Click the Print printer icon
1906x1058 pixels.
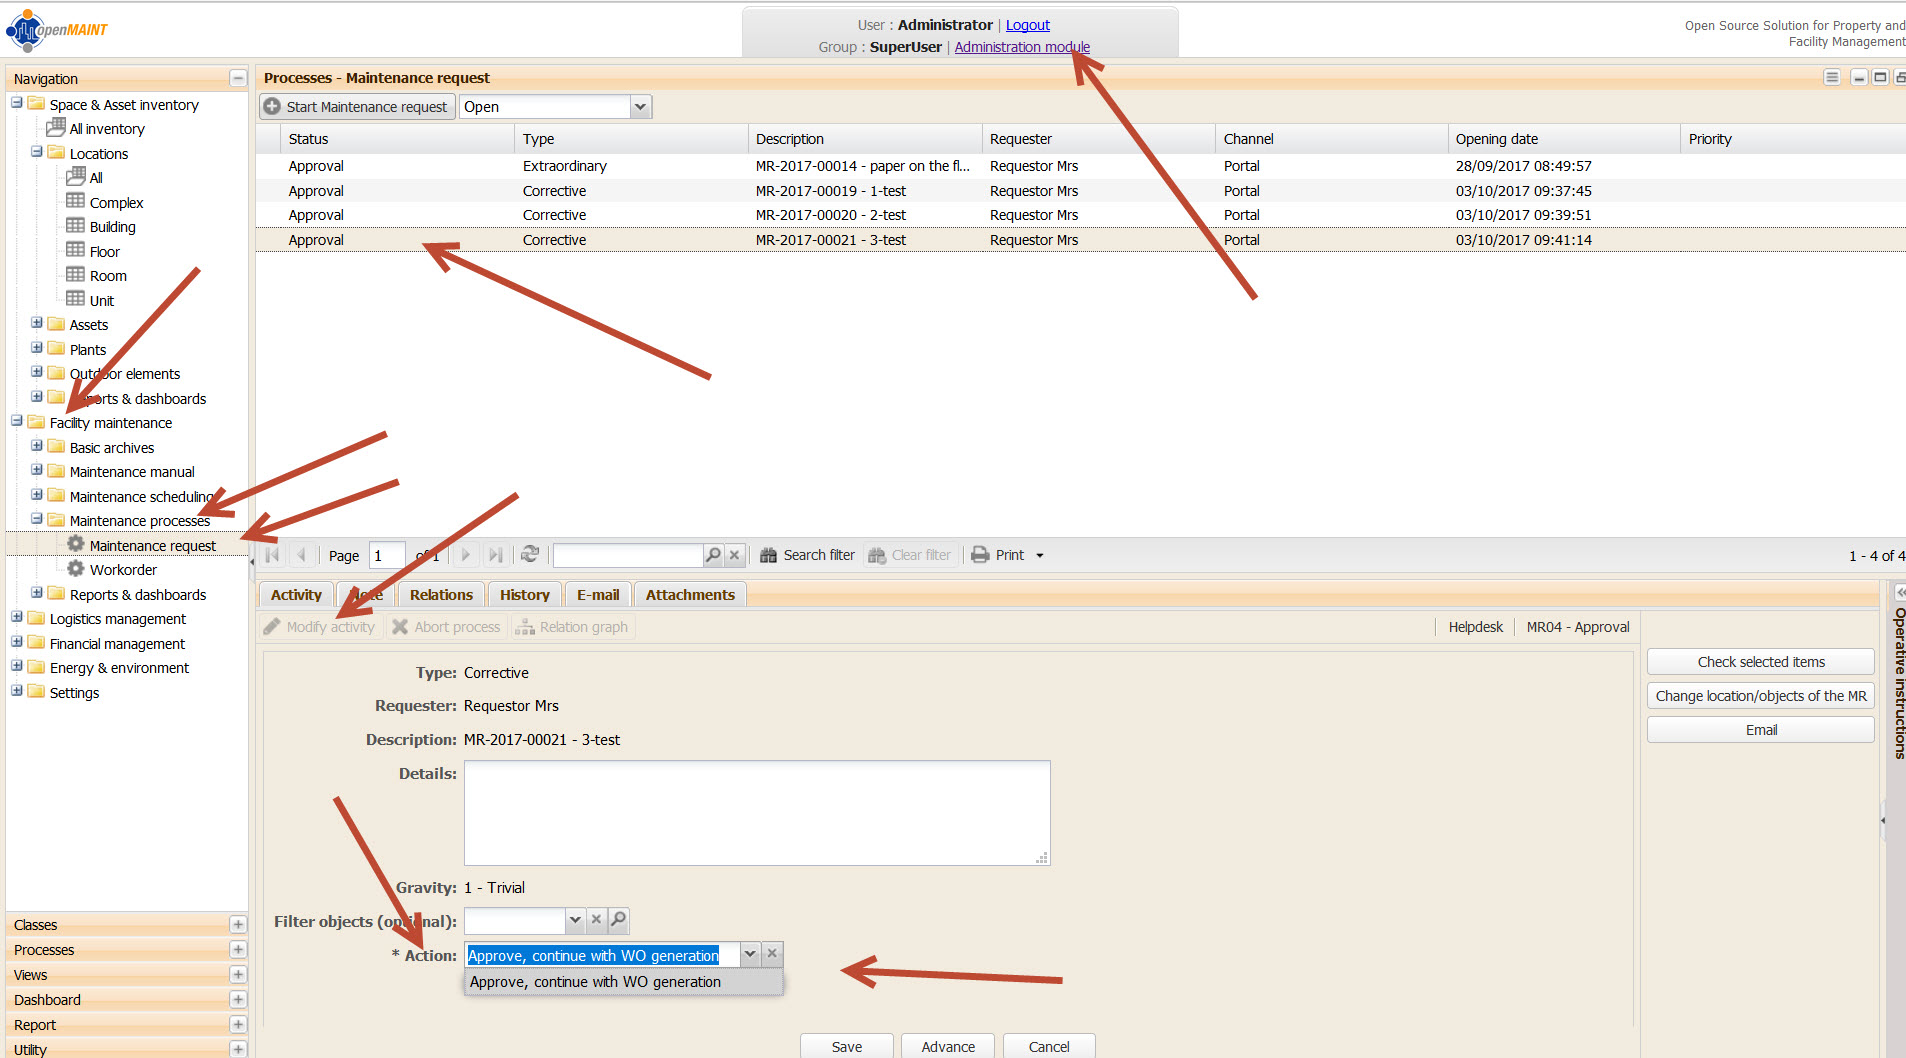point(980,555)
